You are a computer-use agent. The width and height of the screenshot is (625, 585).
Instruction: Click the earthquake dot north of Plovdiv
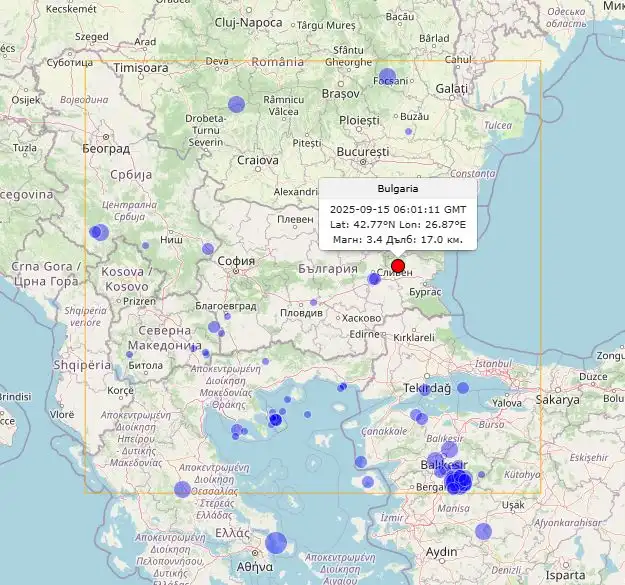(x=313, y=302)
